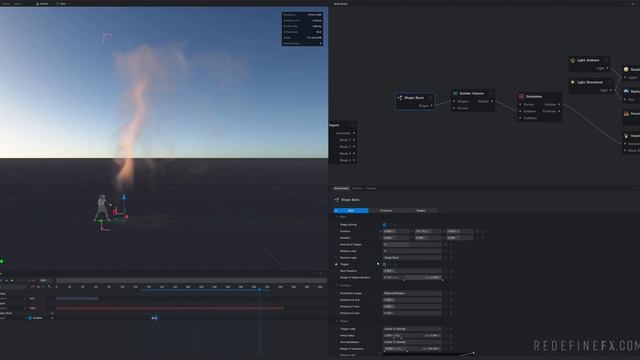The image size is (640, 360).
Task: Click the Random seed field
Action: coord(412,251)
